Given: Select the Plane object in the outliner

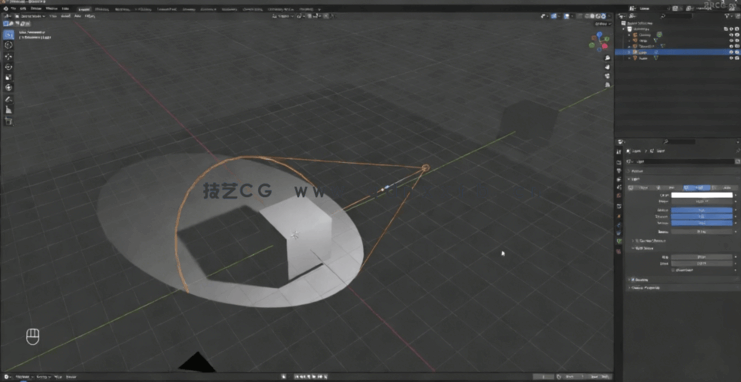Looking at the screenshot, I should 642,58.
